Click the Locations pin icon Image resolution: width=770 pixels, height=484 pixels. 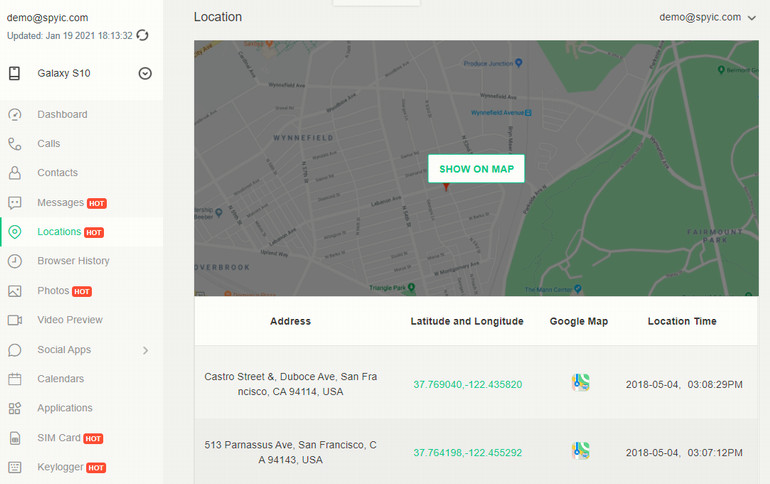tap(15, 232)
